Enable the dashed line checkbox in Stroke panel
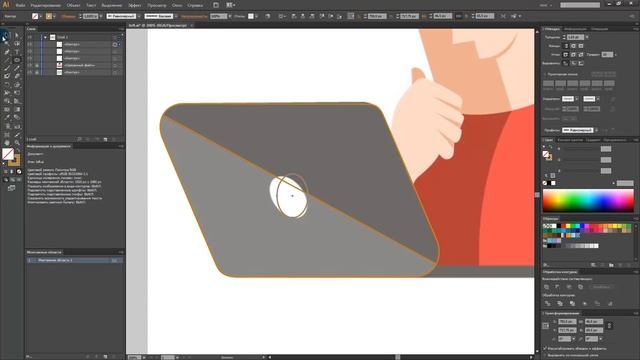 click(x=545, y=74)
